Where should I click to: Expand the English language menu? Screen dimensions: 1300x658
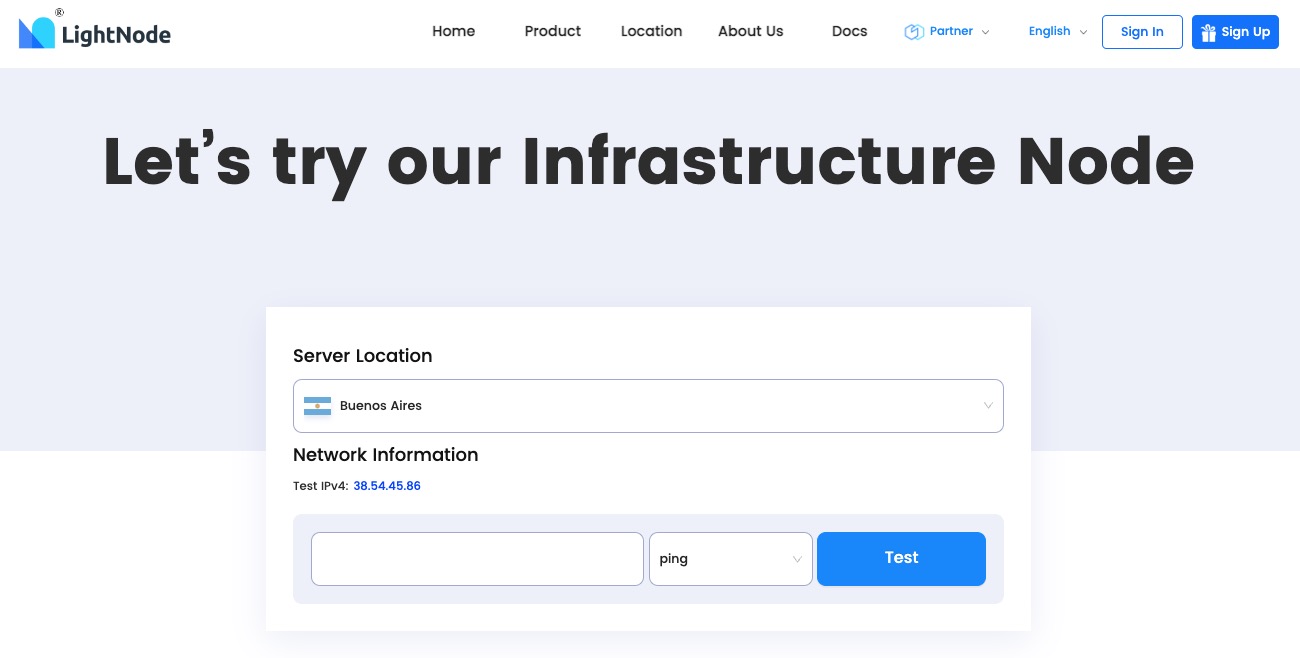1049,31
